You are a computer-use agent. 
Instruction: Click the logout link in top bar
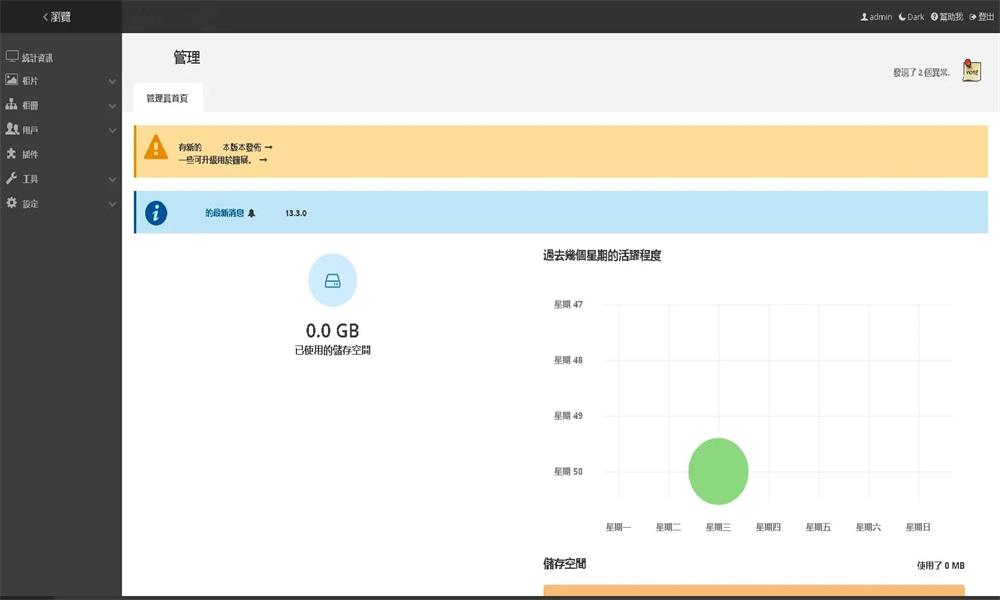[x=982, y=17]
